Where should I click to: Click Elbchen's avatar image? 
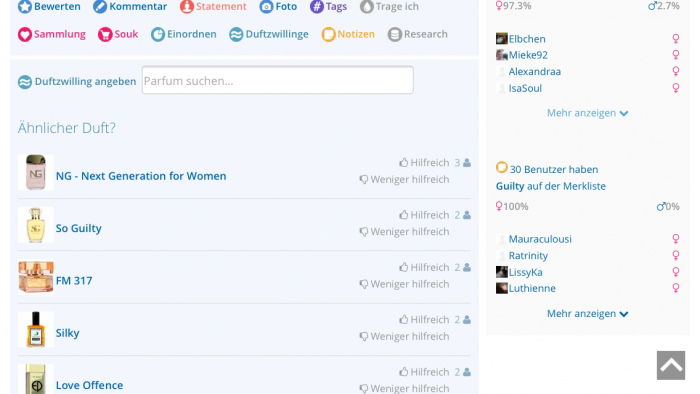pyautogui.click(x=501, y=39)
